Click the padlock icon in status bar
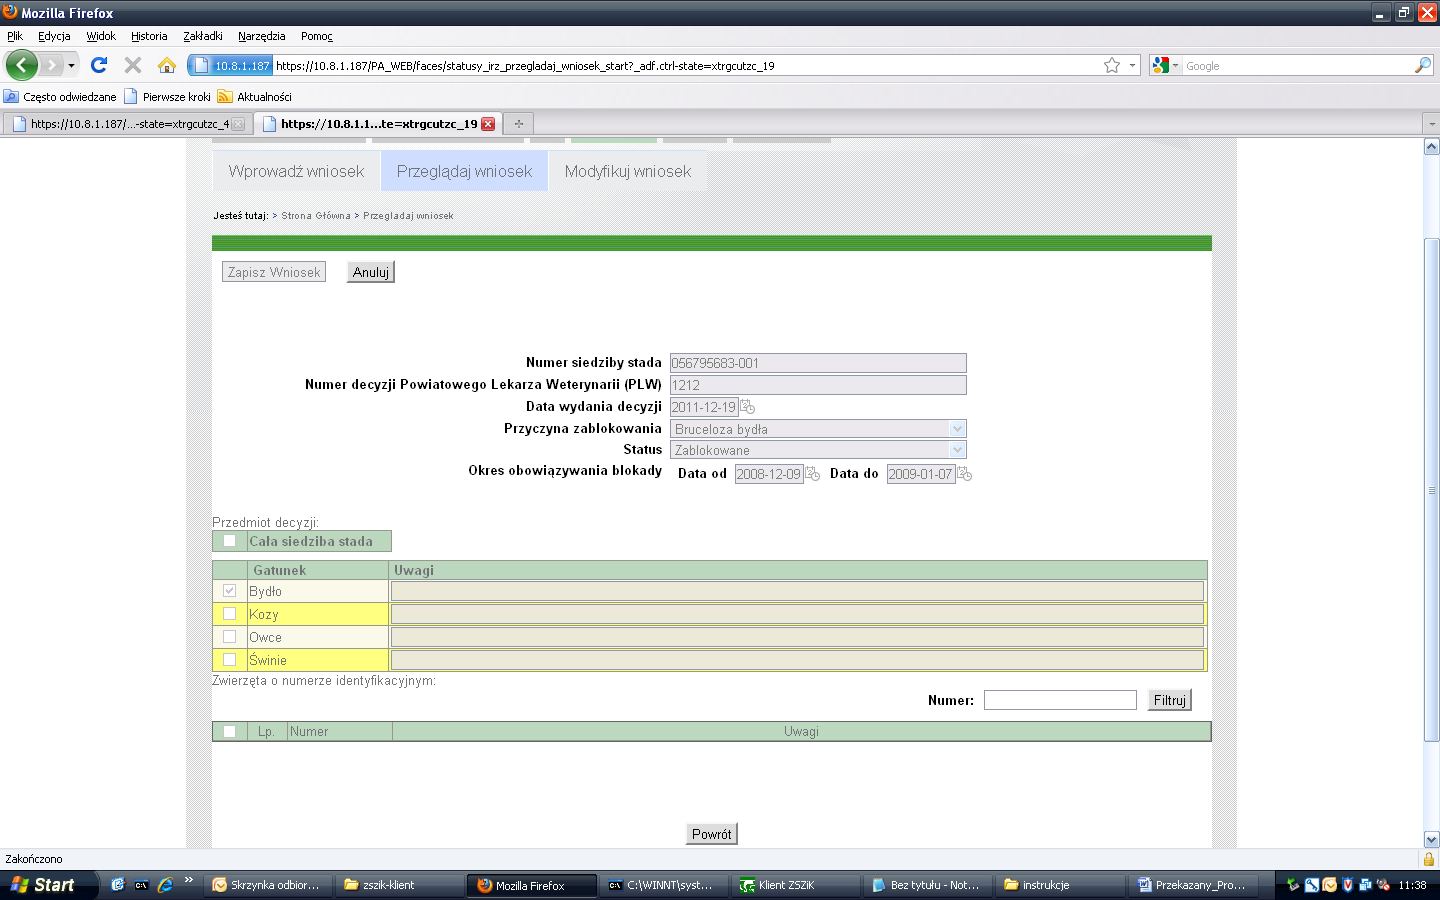Screen dimensions: 1440x900 pos(1429,859)
